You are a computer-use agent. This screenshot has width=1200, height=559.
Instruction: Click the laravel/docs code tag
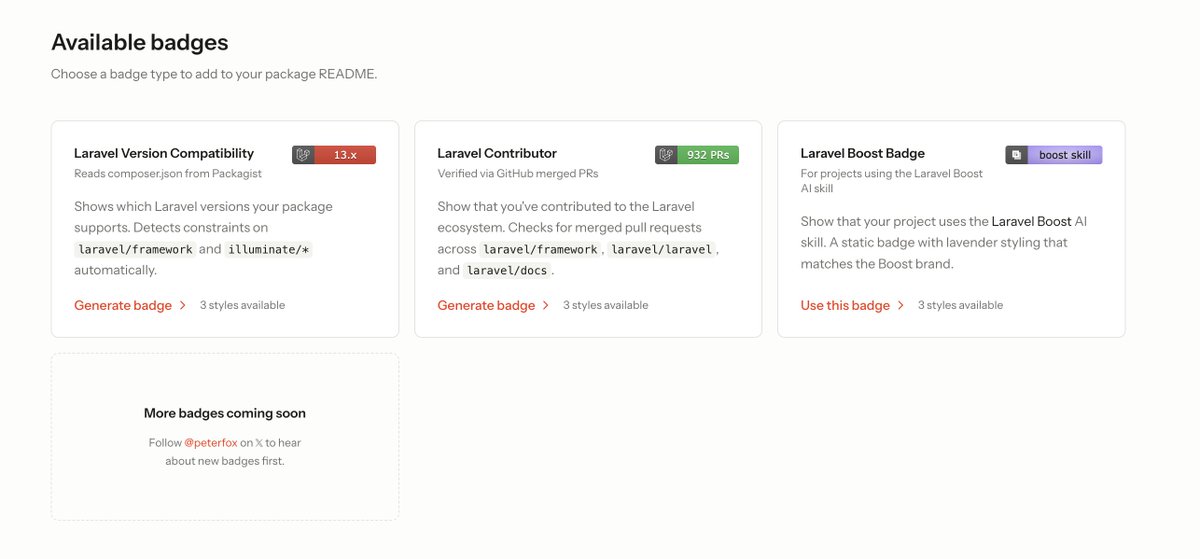coord(509,271)
